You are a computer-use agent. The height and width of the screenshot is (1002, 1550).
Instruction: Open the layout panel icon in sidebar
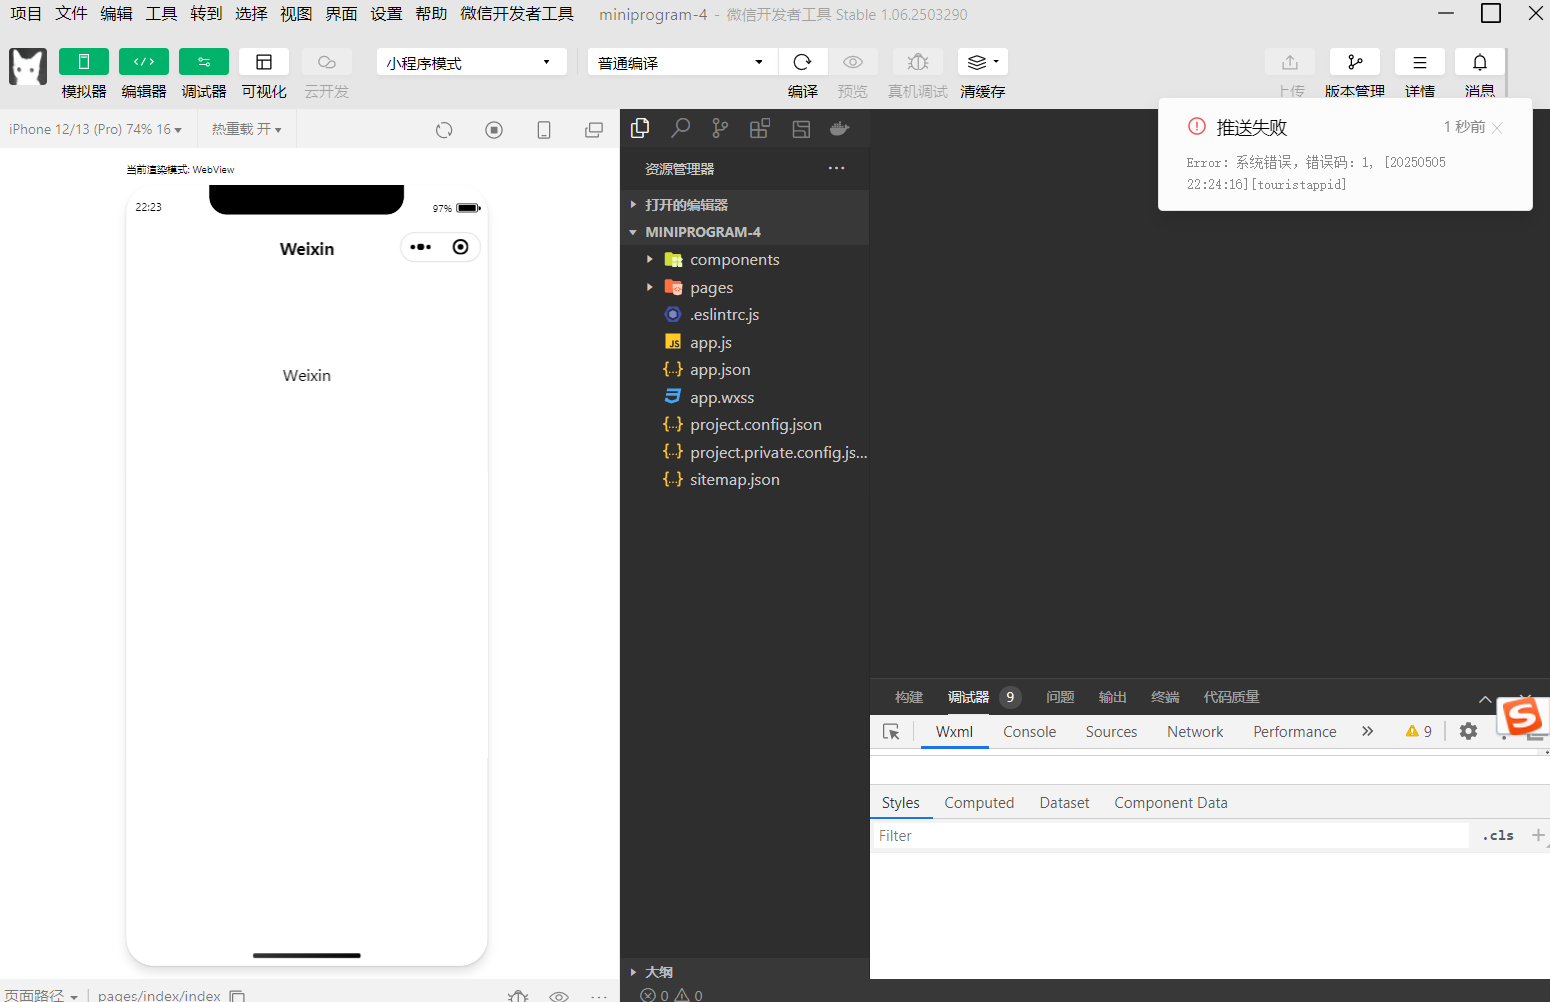pos(801,128)
